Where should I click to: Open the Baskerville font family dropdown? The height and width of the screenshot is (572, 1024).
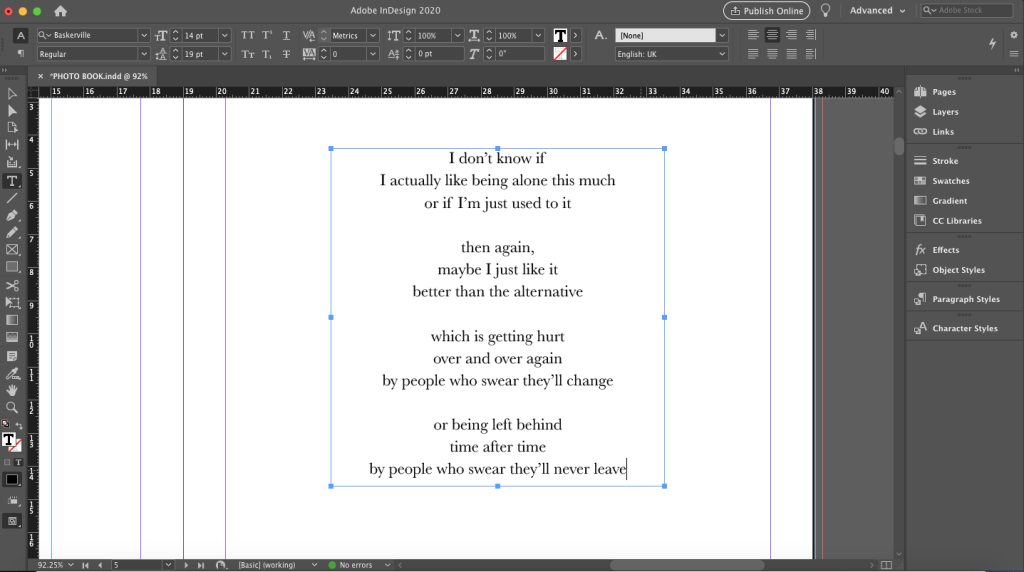pos(144,35)
